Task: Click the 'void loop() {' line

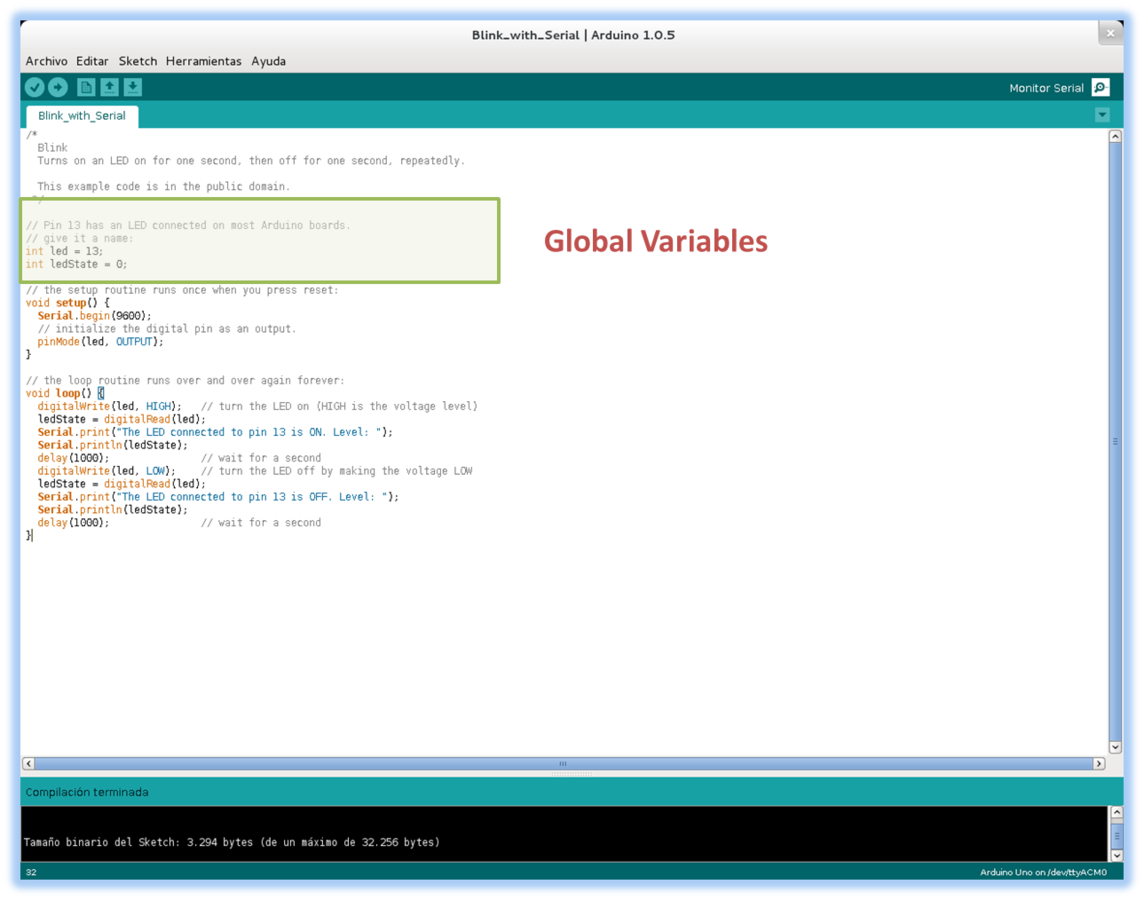Action: [x=64, y=394]
